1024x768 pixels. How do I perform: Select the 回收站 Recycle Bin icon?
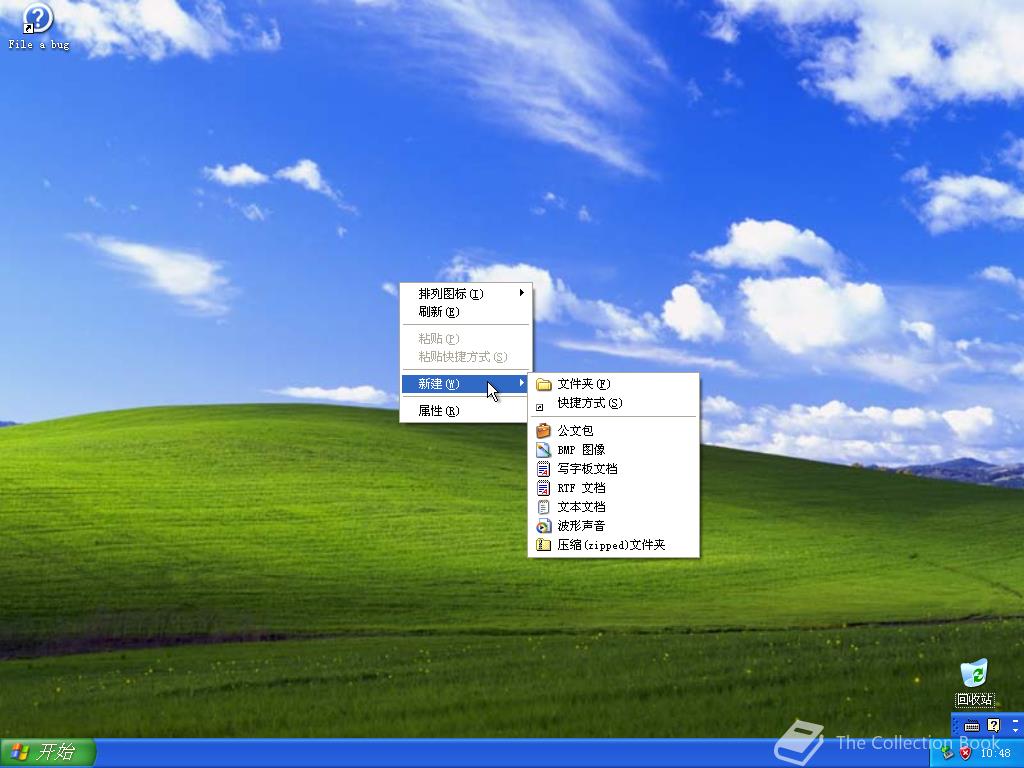pyautogui.click(x=974, y=683)
